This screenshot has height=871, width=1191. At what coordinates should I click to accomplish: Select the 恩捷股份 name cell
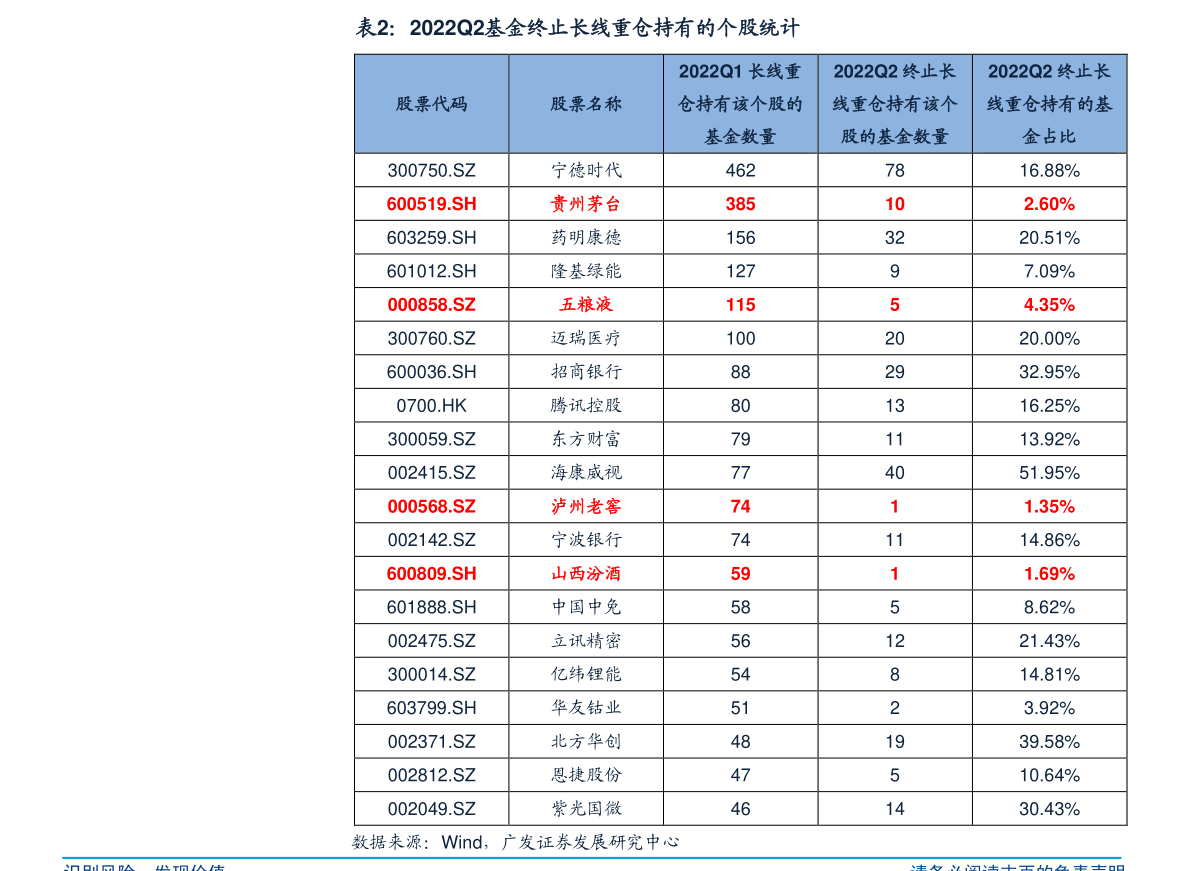click(586, 775)
